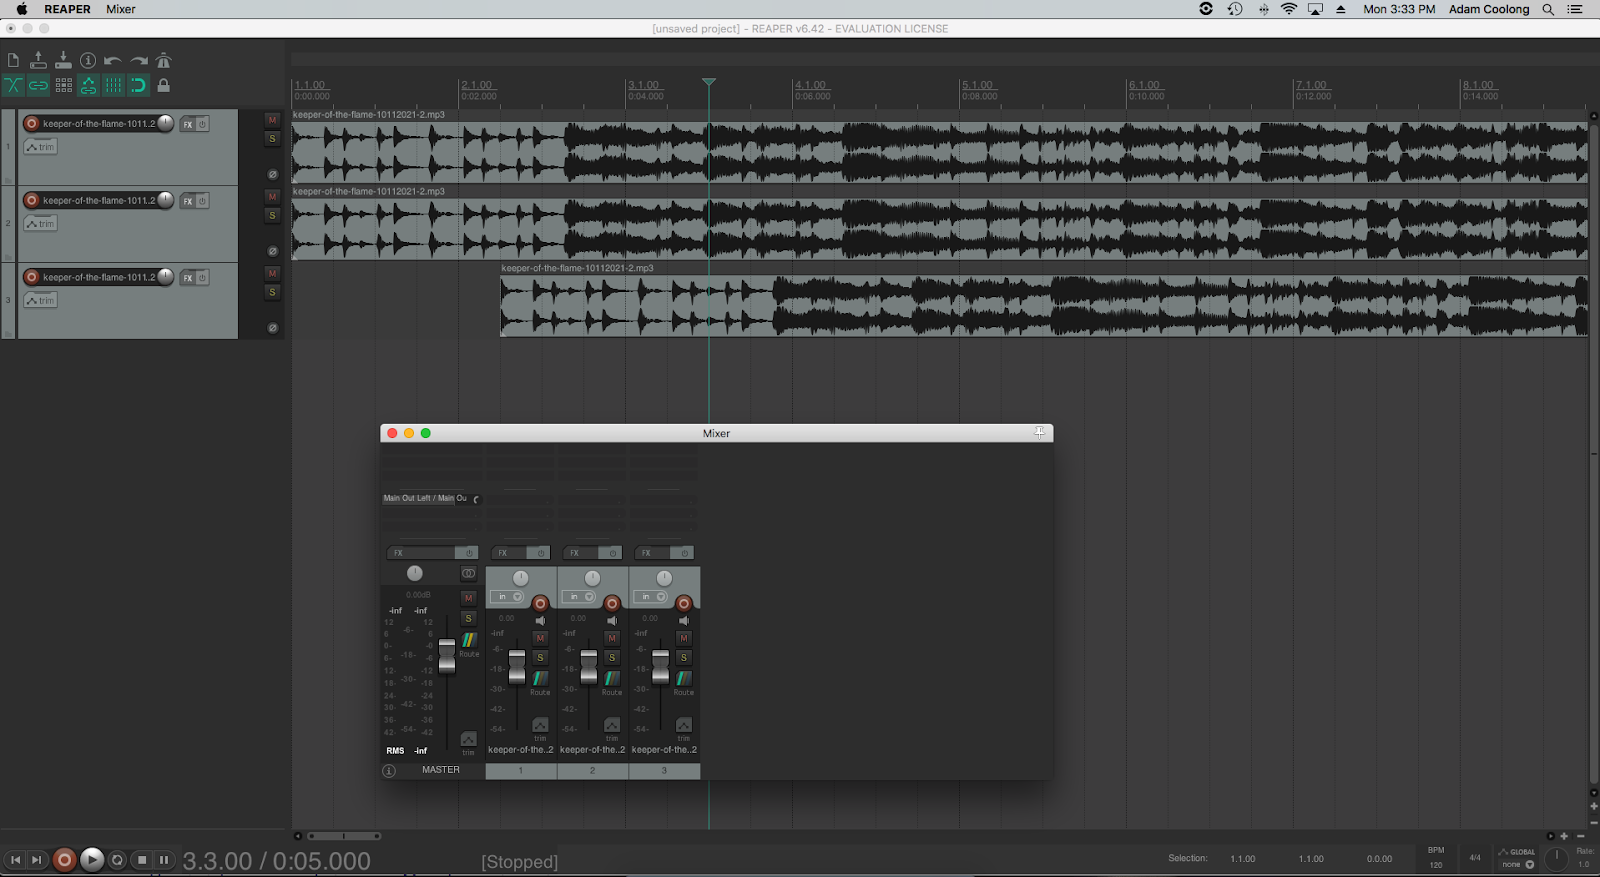The height and width of the screenshot is (877, 1600).
Task: Open Route for mixer channel 1
Action: coord(540,681)
